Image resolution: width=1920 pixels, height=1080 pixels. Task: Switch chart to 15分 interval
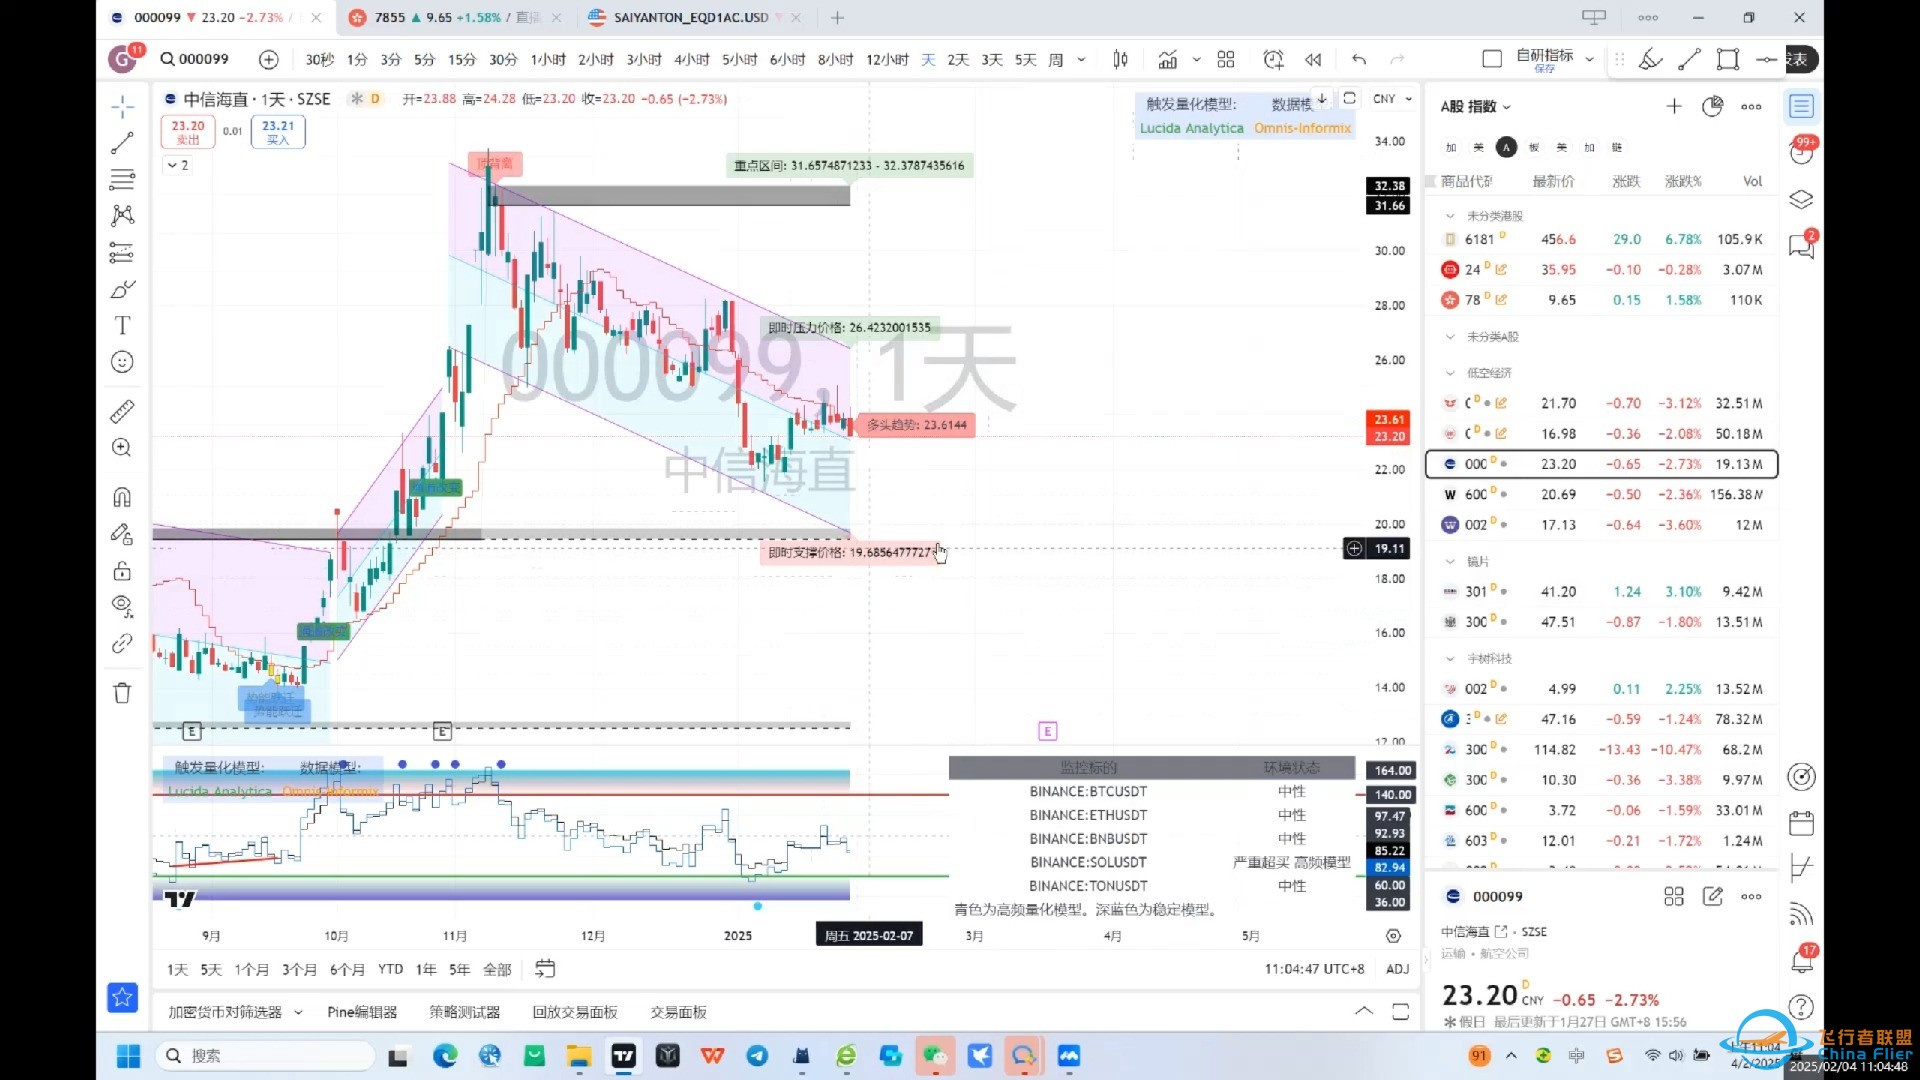click(462, 60)
